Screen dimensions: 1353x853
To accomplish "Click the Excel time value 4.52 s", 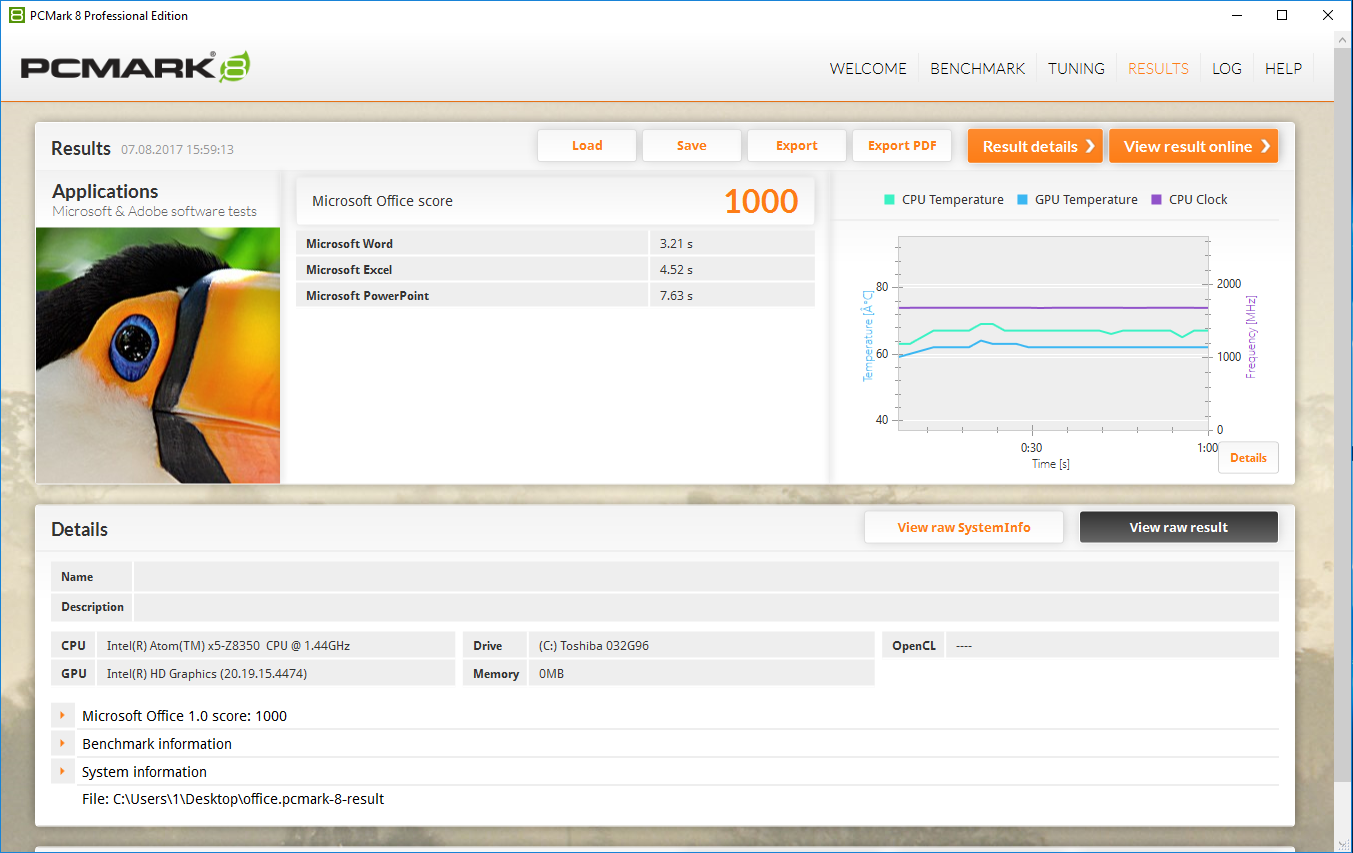I will coord(676,269).
